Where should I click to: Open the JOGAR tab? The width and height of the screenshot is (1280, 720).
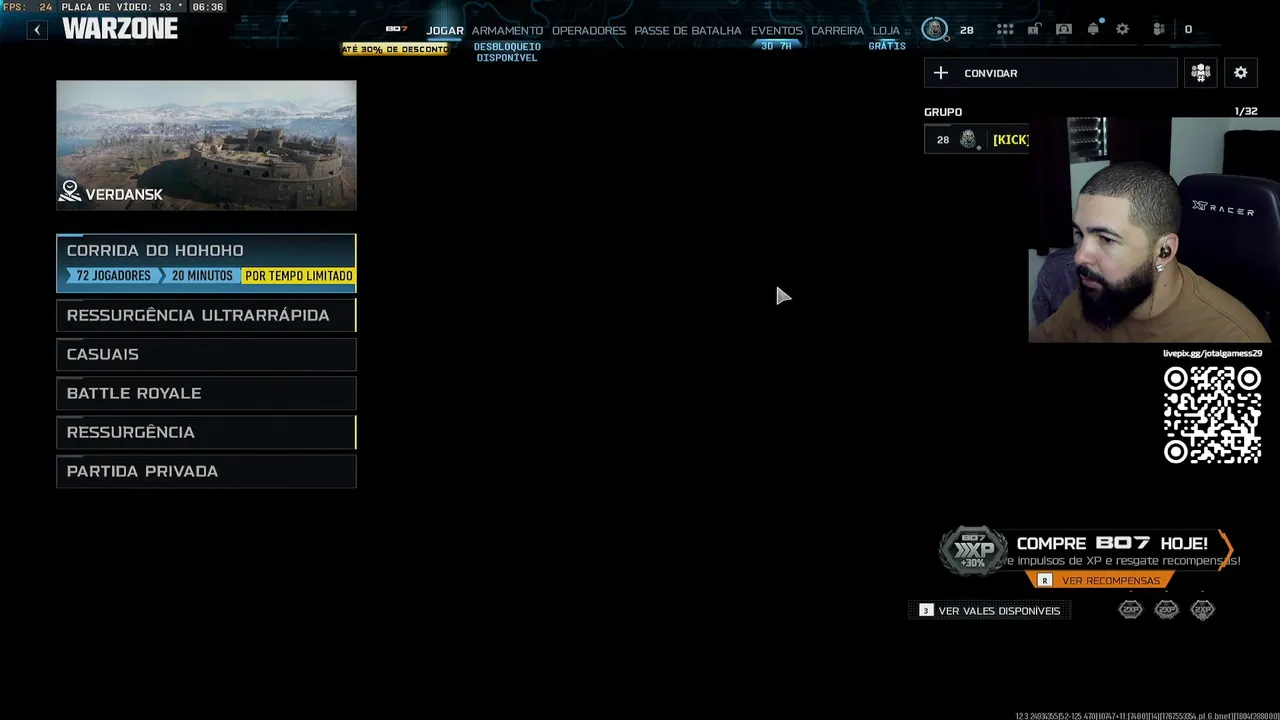445,31
